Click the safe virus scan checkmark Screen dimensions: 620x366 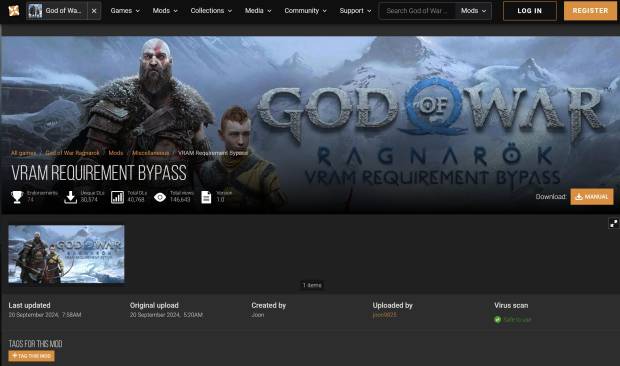pos(497,319)
